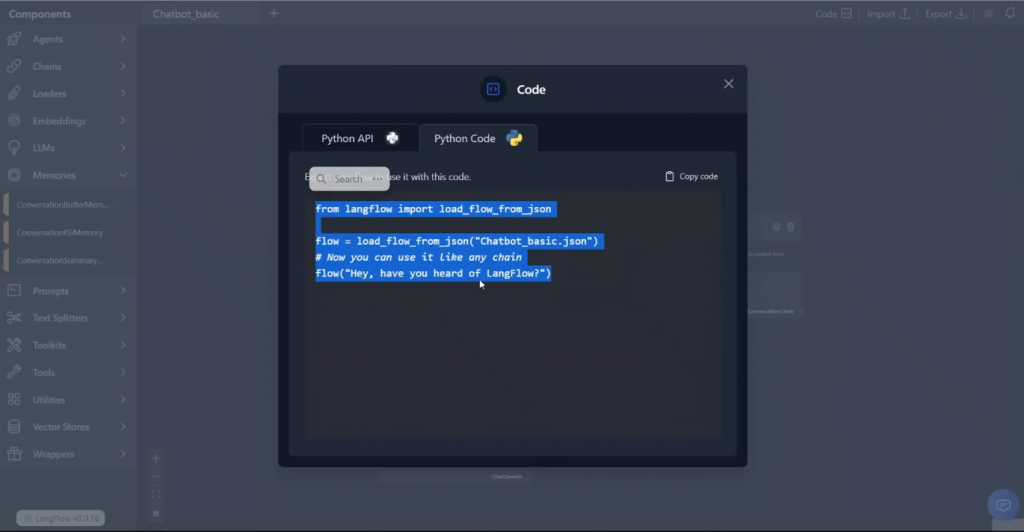Close the Code dialog

[728, 84]
